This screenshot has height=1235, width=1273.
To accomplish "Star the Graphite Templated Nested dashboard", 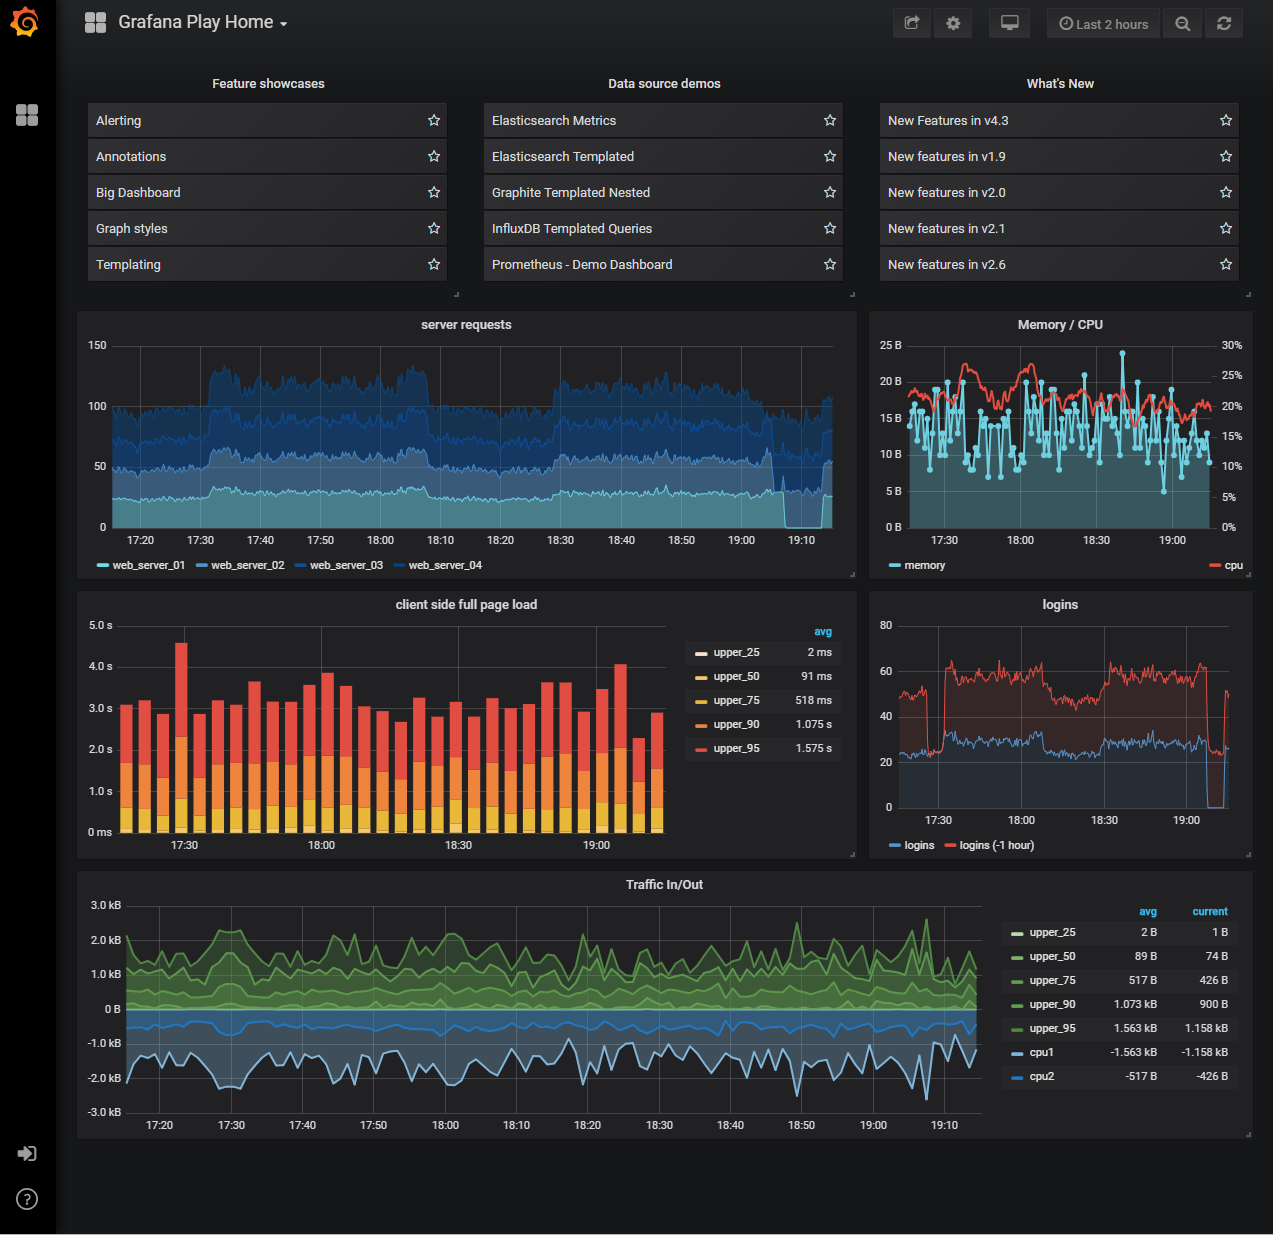I will (830, 192).
